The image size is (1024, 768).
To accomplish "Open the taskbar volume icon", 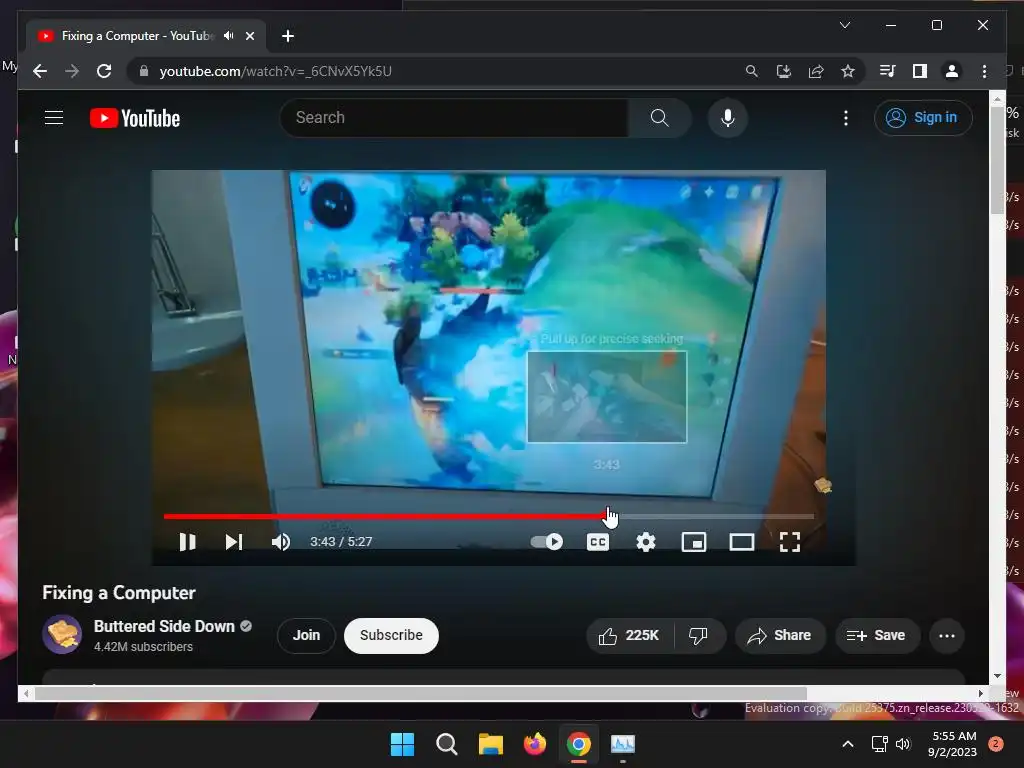I will (x=903, y=744).
